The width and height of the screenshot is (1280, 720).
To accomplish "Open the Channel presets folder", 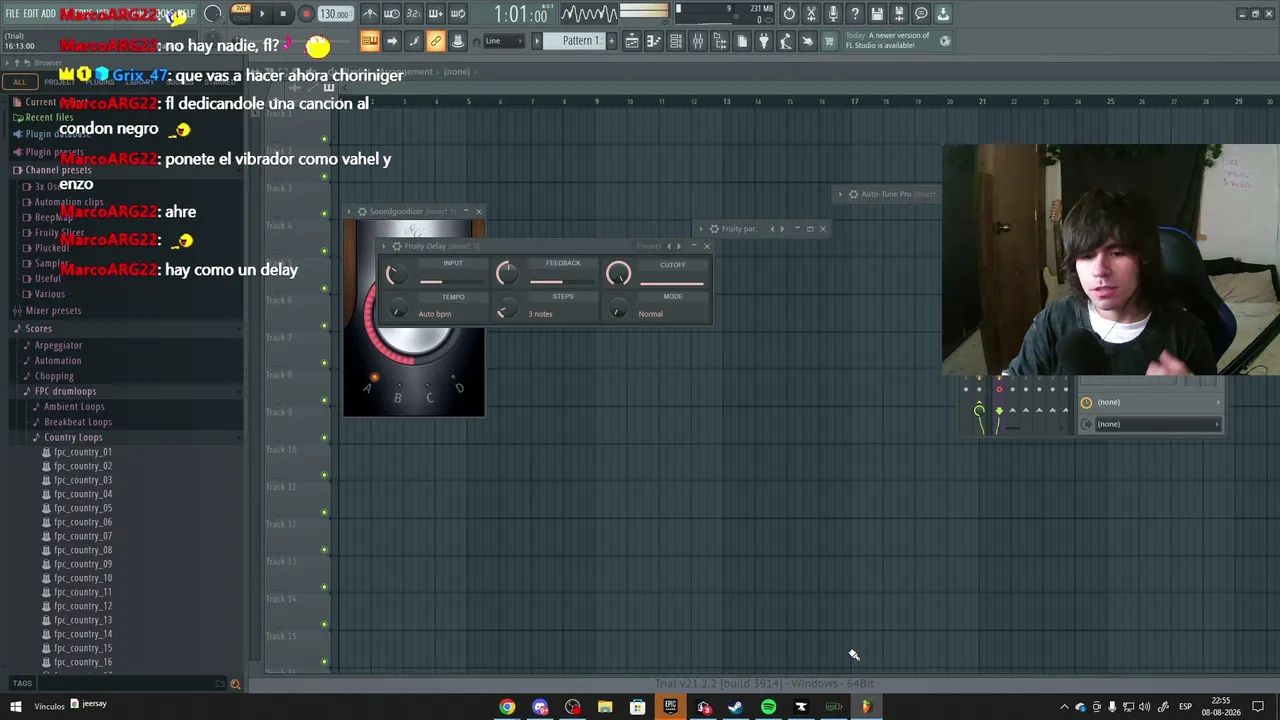I will (x=58, y=170).
